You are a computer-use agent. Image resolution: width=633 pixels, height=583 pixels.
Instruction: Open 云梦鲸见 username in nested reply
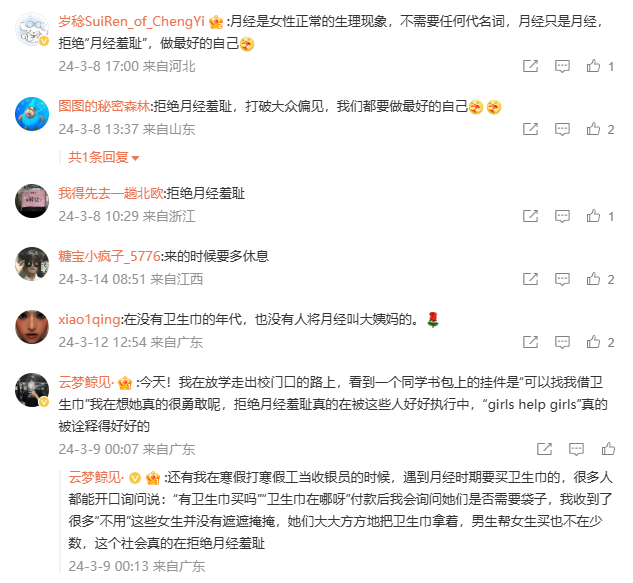tap(96, 478)
